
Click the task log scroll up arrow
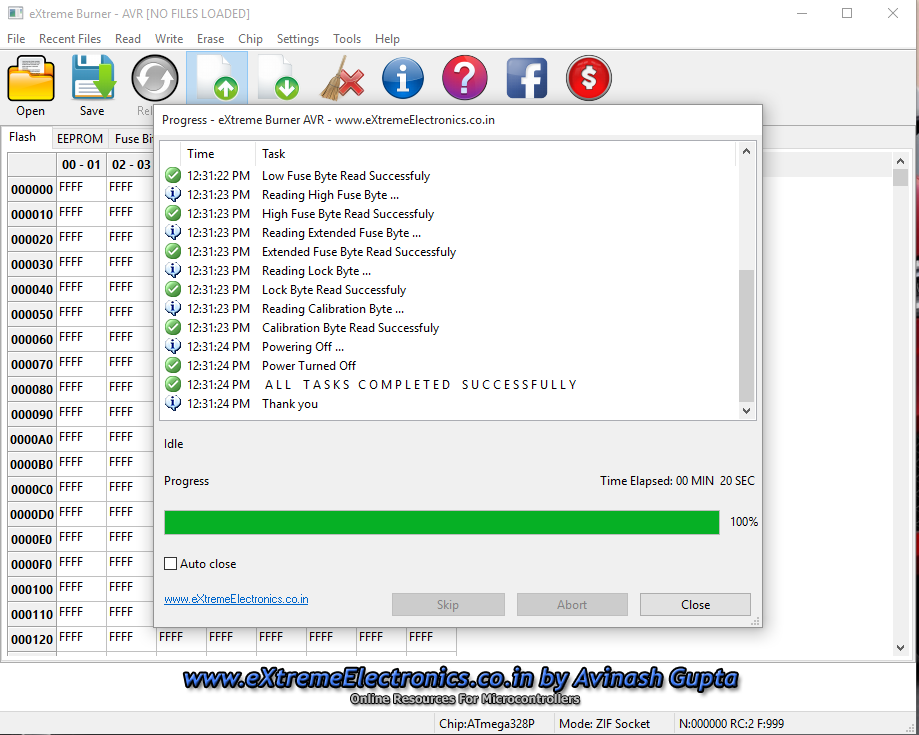click(746, 151)
